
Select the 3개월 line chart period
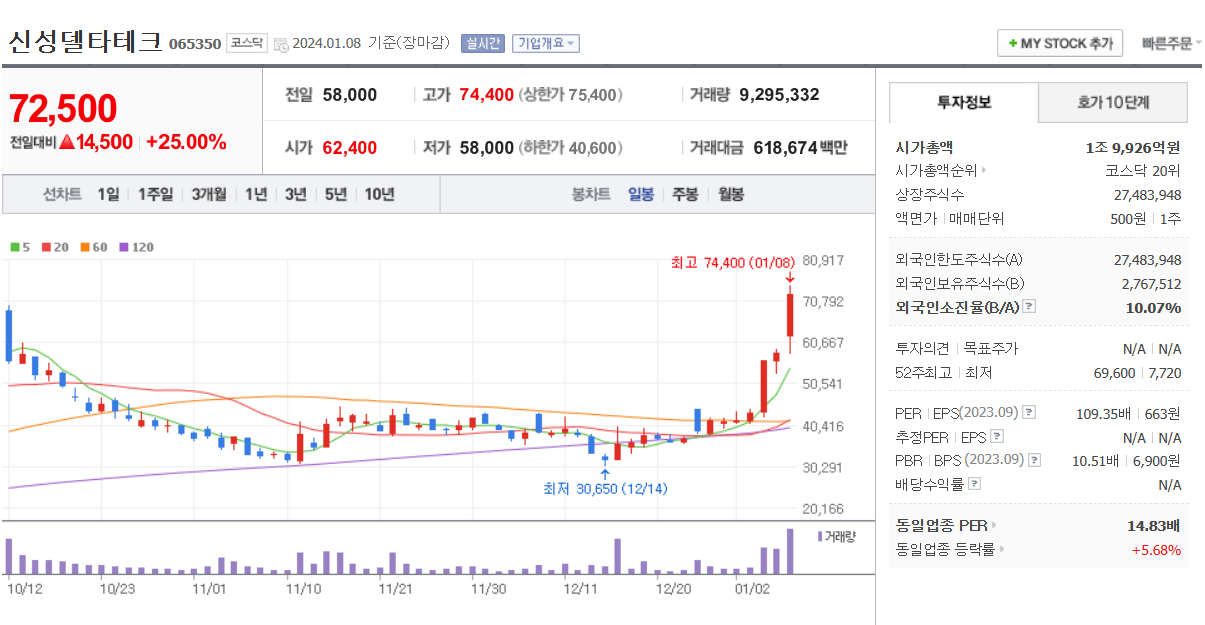(209, 194)
